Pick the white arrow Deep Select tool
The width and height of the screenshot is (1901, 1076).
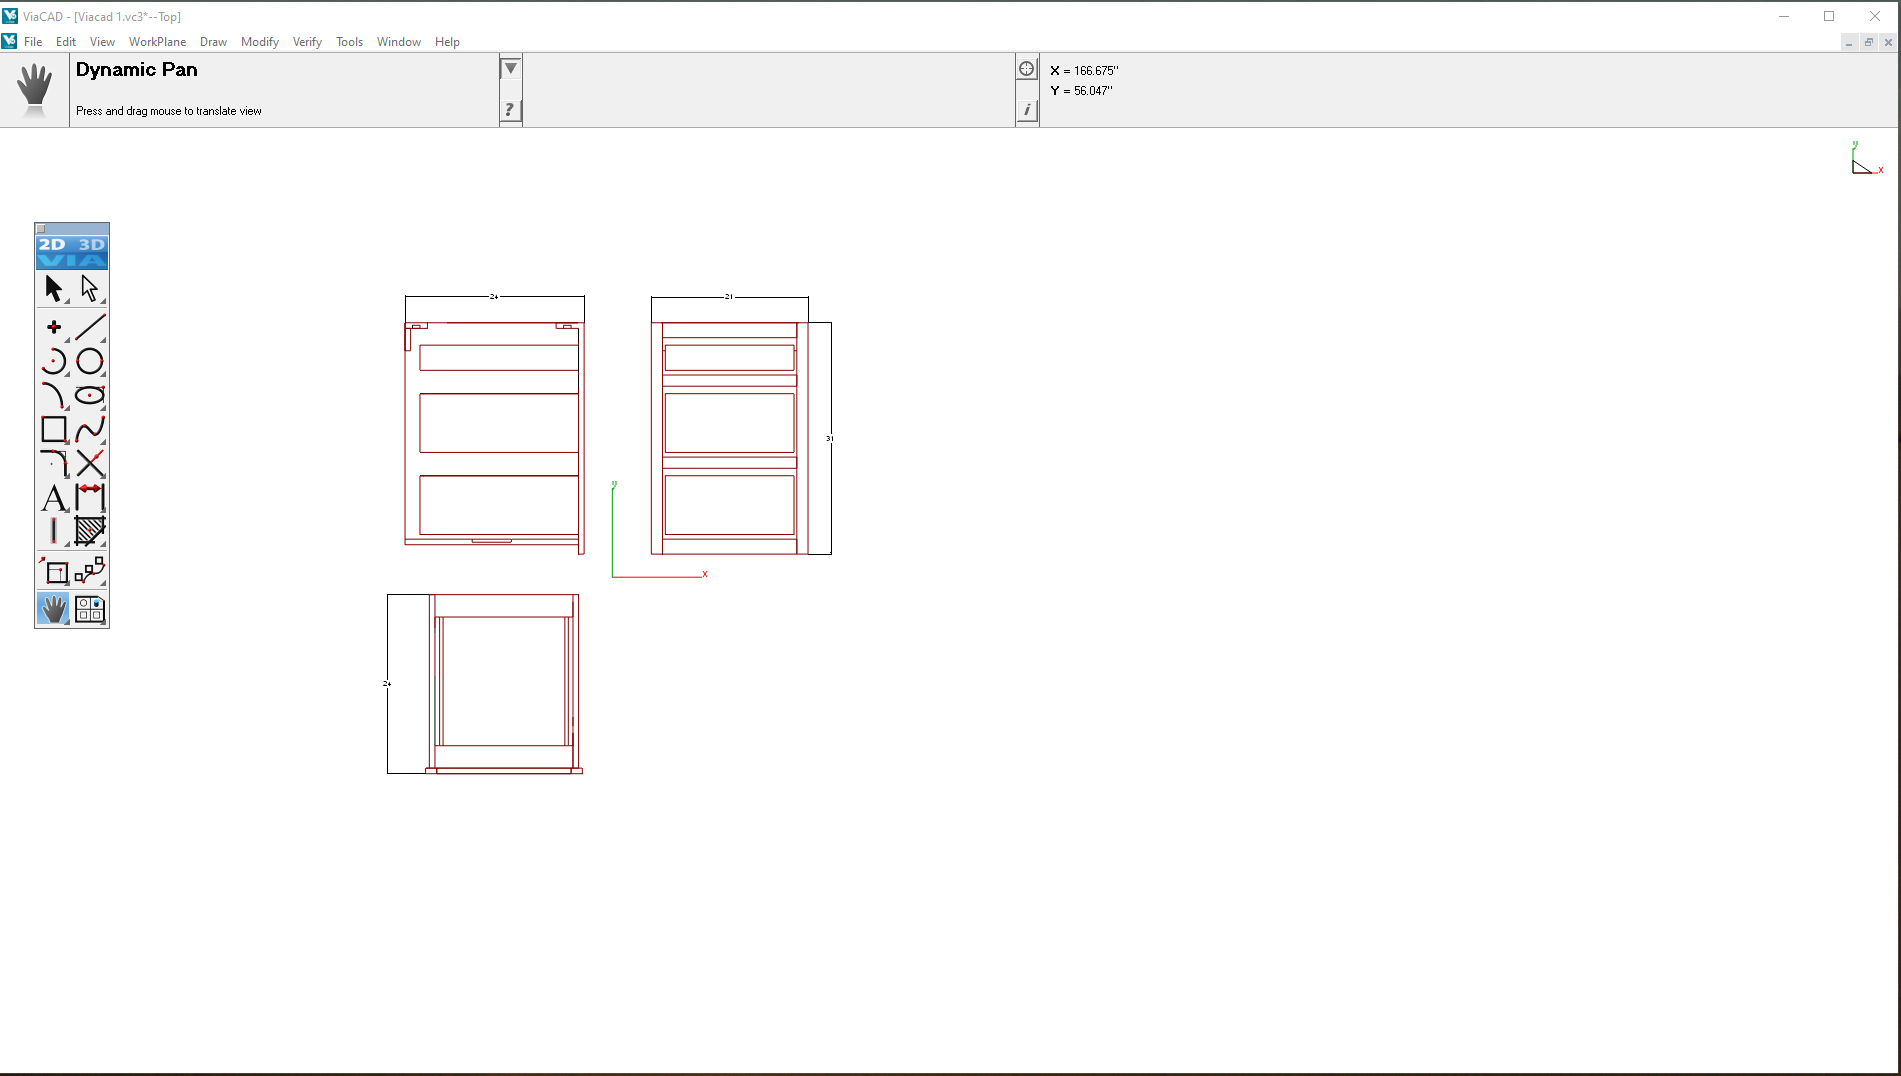89,289
